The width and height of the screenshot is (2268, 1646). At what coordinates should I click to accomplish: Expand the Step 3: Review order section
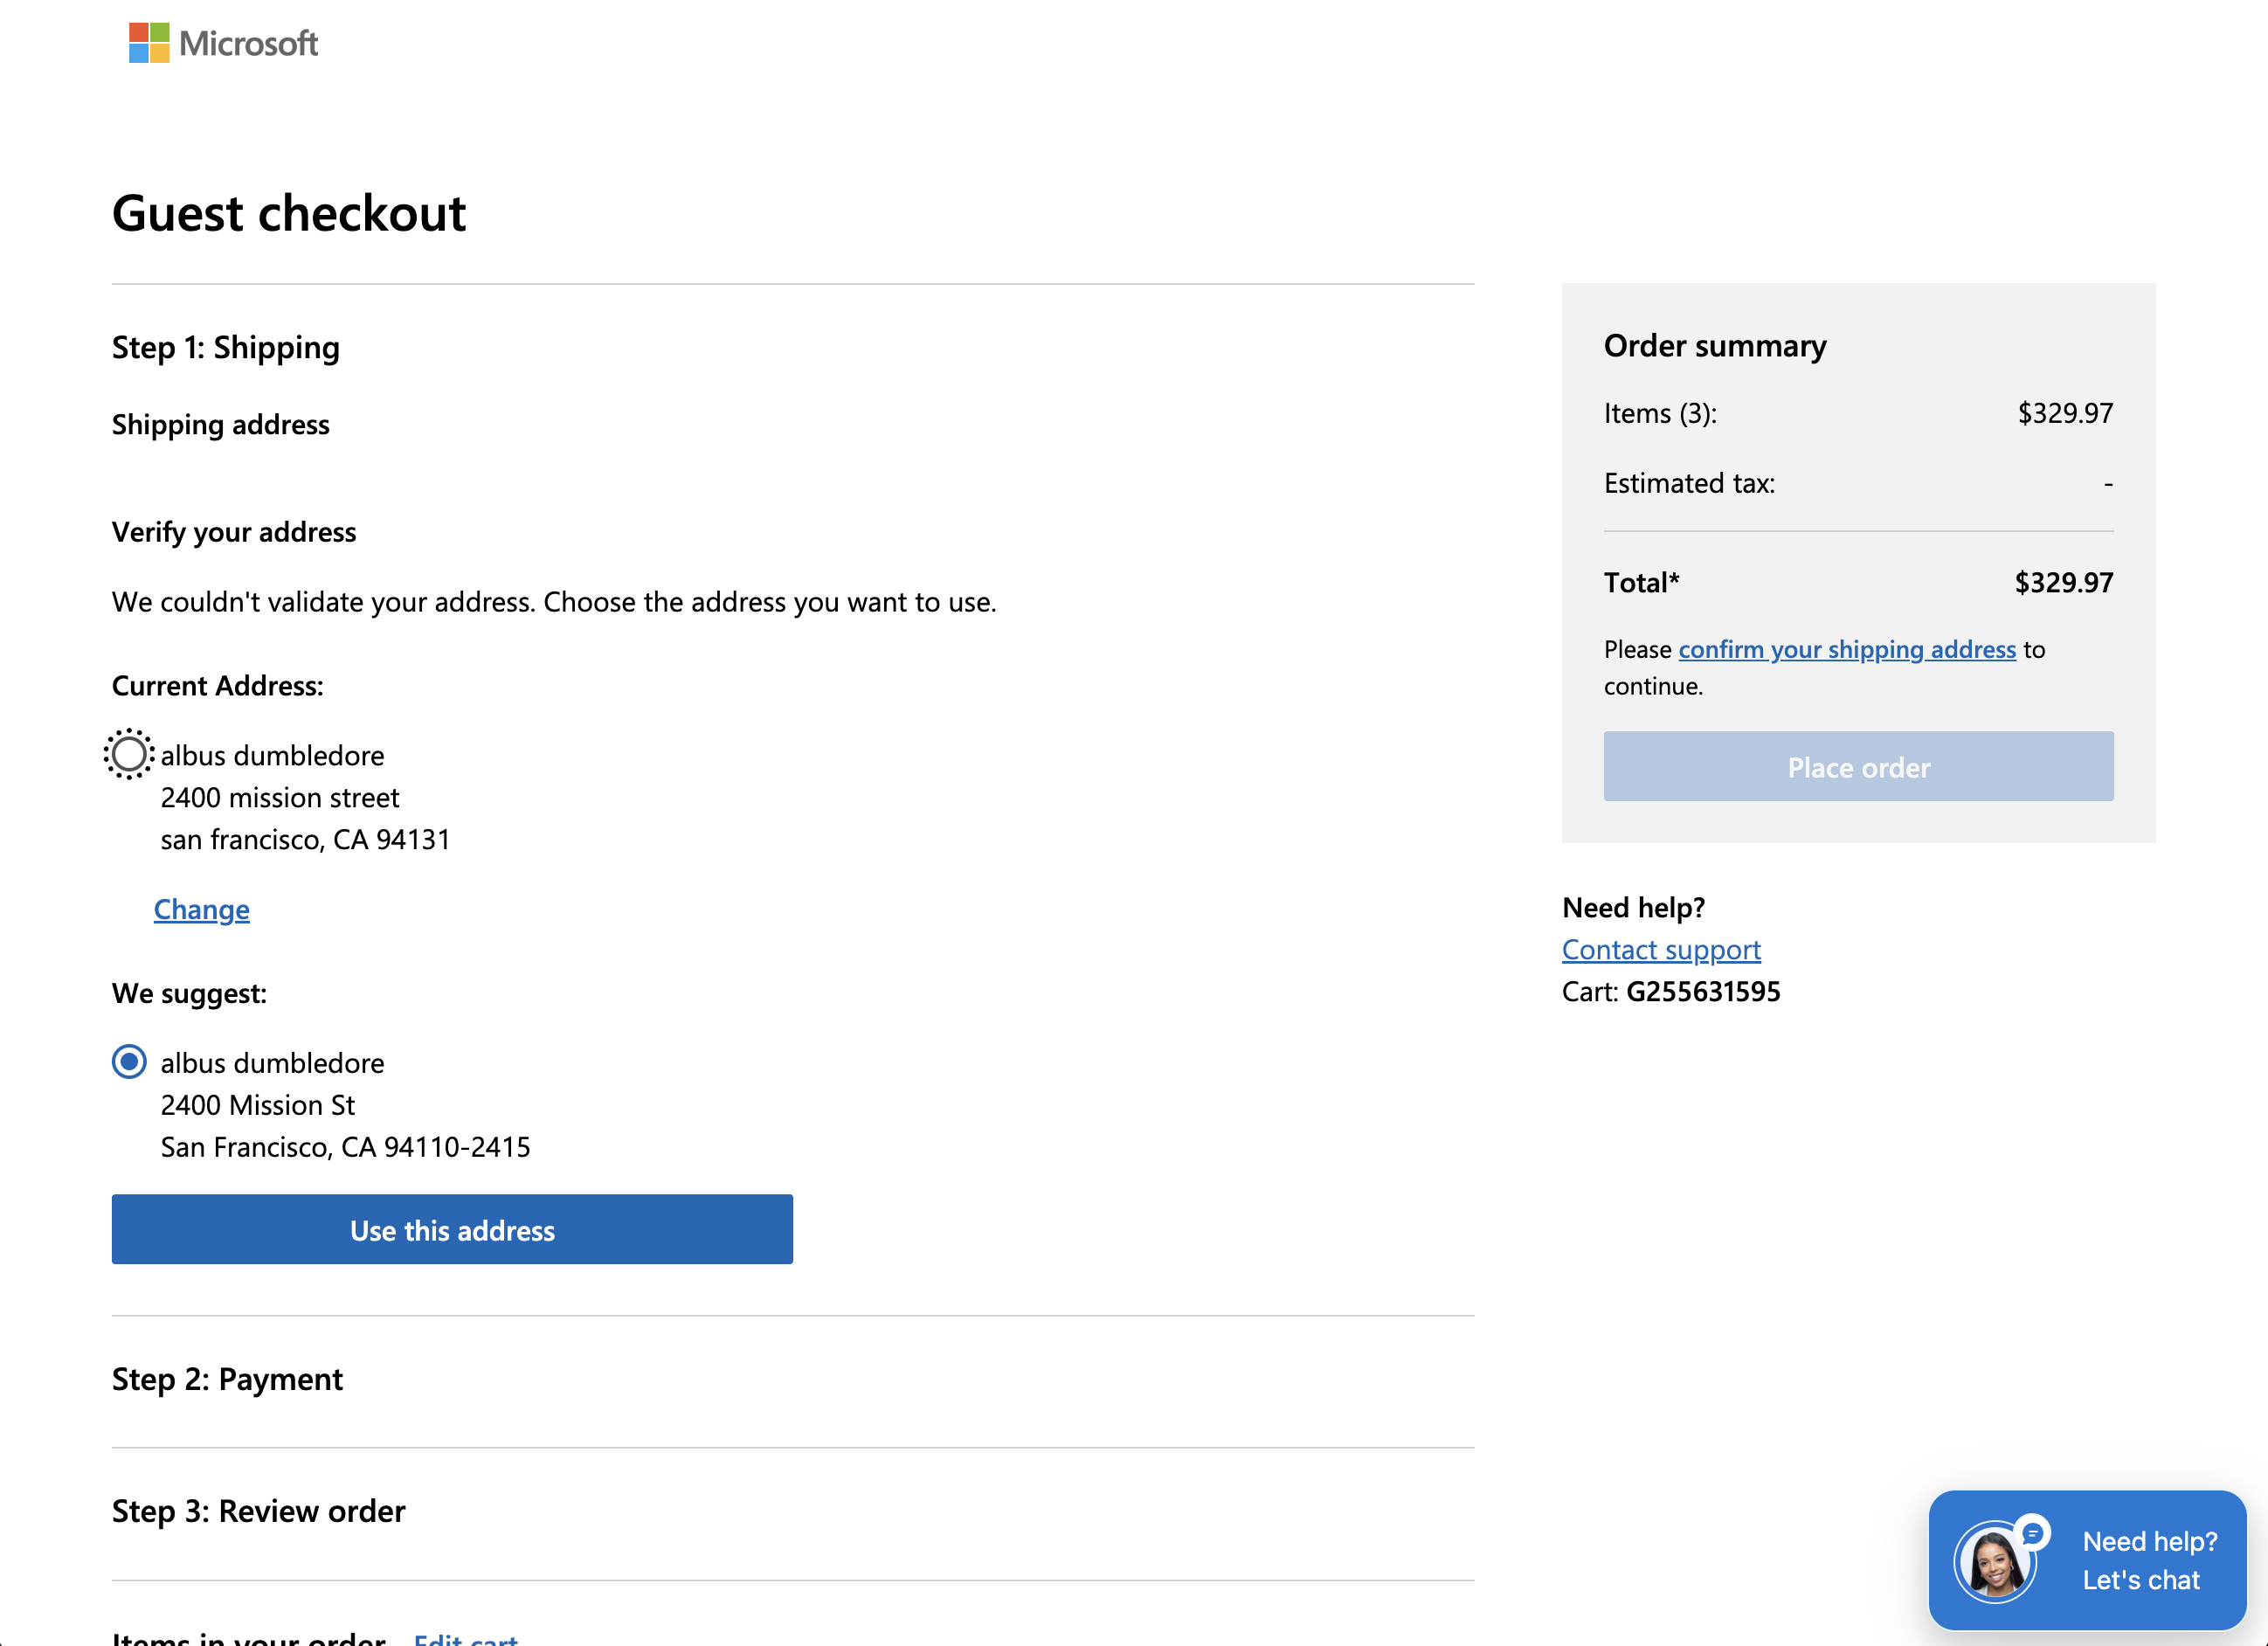(x=257, y=1512)
